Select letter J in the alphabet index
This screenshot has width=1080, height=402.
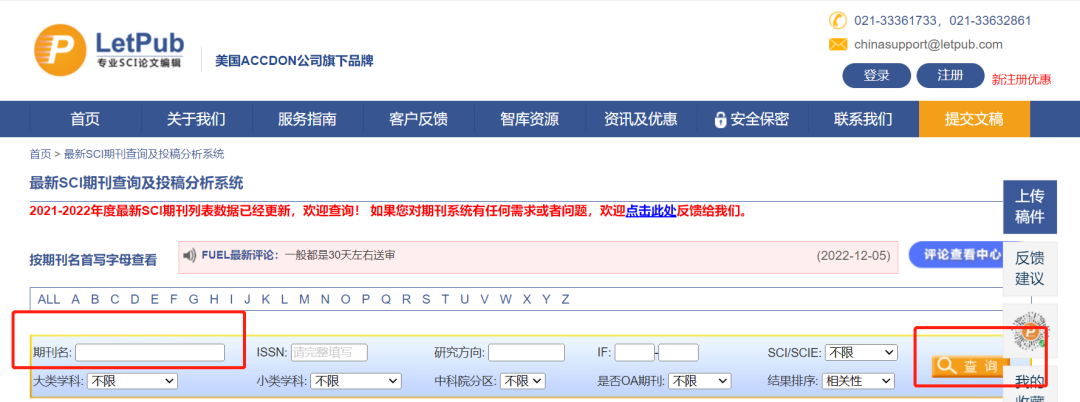pos(247,299)
